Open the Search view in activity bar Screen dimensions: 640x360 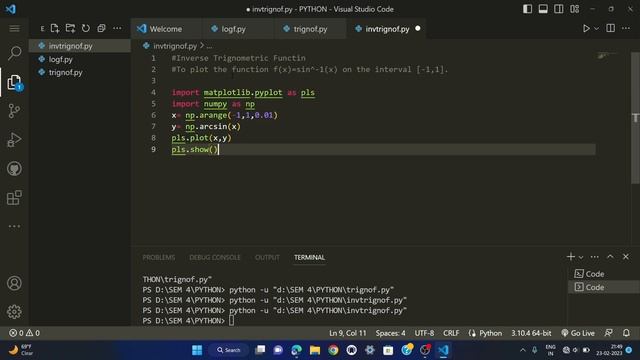[x=14, y=53]
